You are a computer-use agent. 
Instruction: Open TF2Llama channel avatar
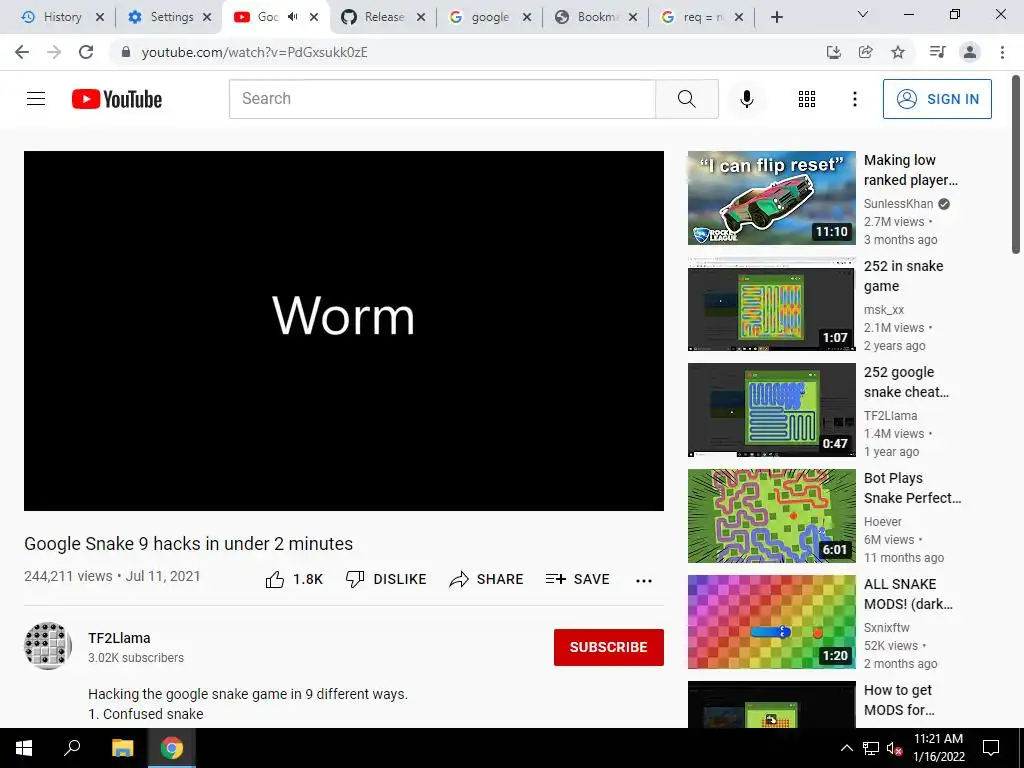tap(48, 646)
